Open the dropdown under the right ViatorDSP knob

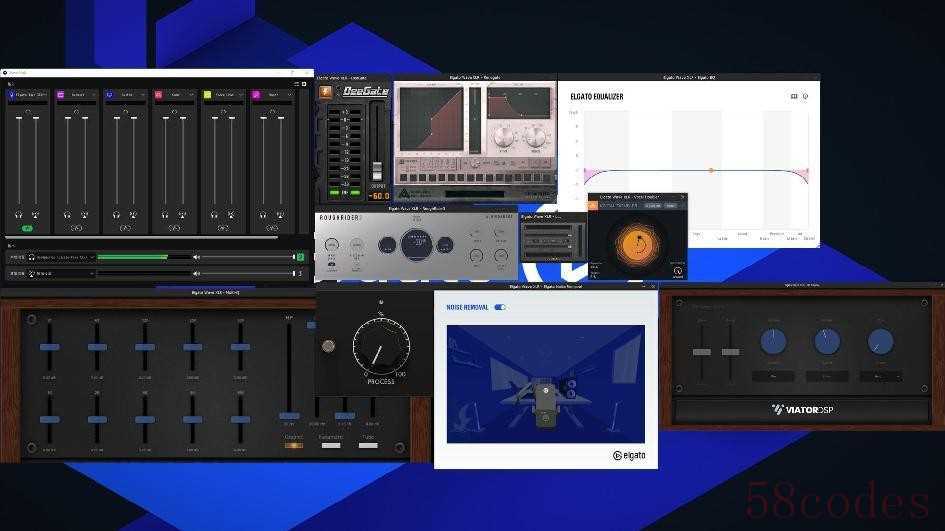pos(881,377)
